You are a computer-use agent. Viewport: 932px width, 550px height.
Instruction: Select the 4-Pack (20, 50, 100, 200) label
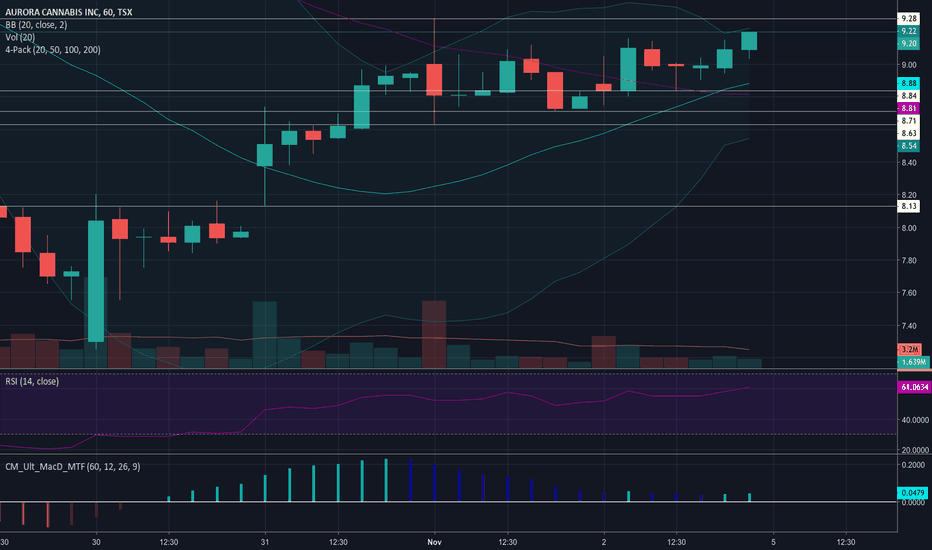pos(53,50)
